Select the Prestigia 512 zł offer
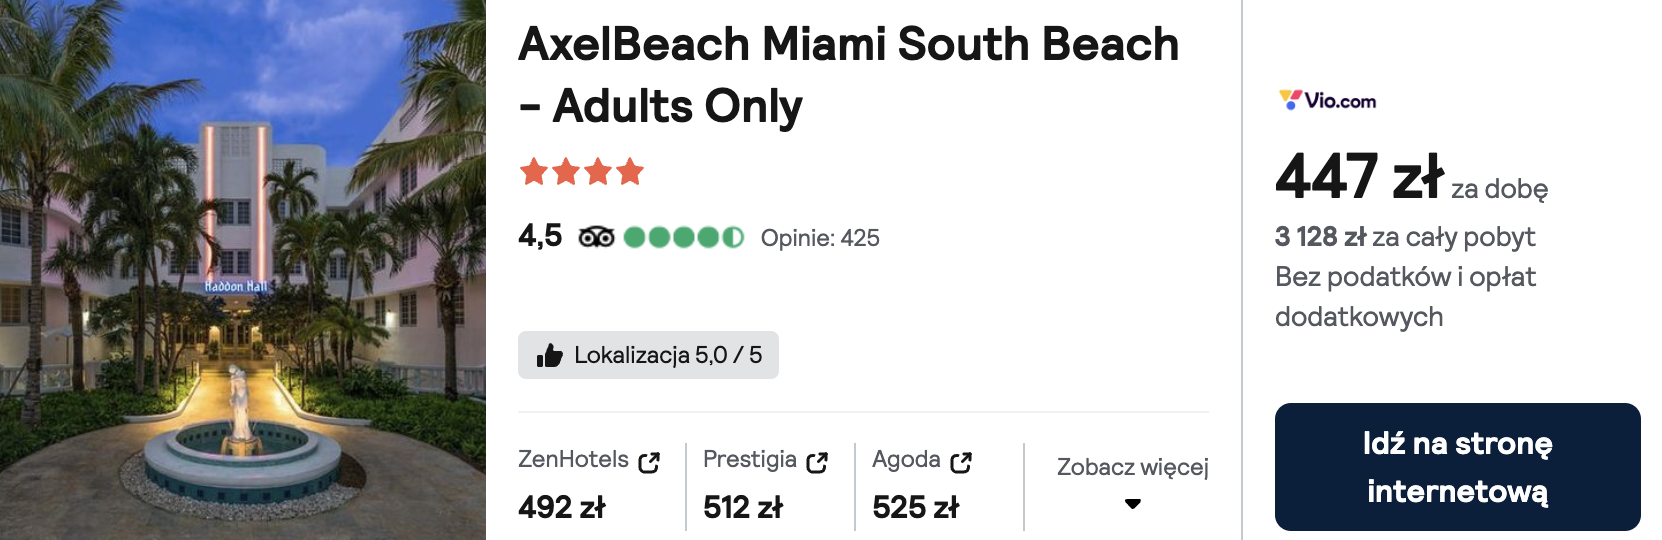1662x540 pixels. point(766,485)
